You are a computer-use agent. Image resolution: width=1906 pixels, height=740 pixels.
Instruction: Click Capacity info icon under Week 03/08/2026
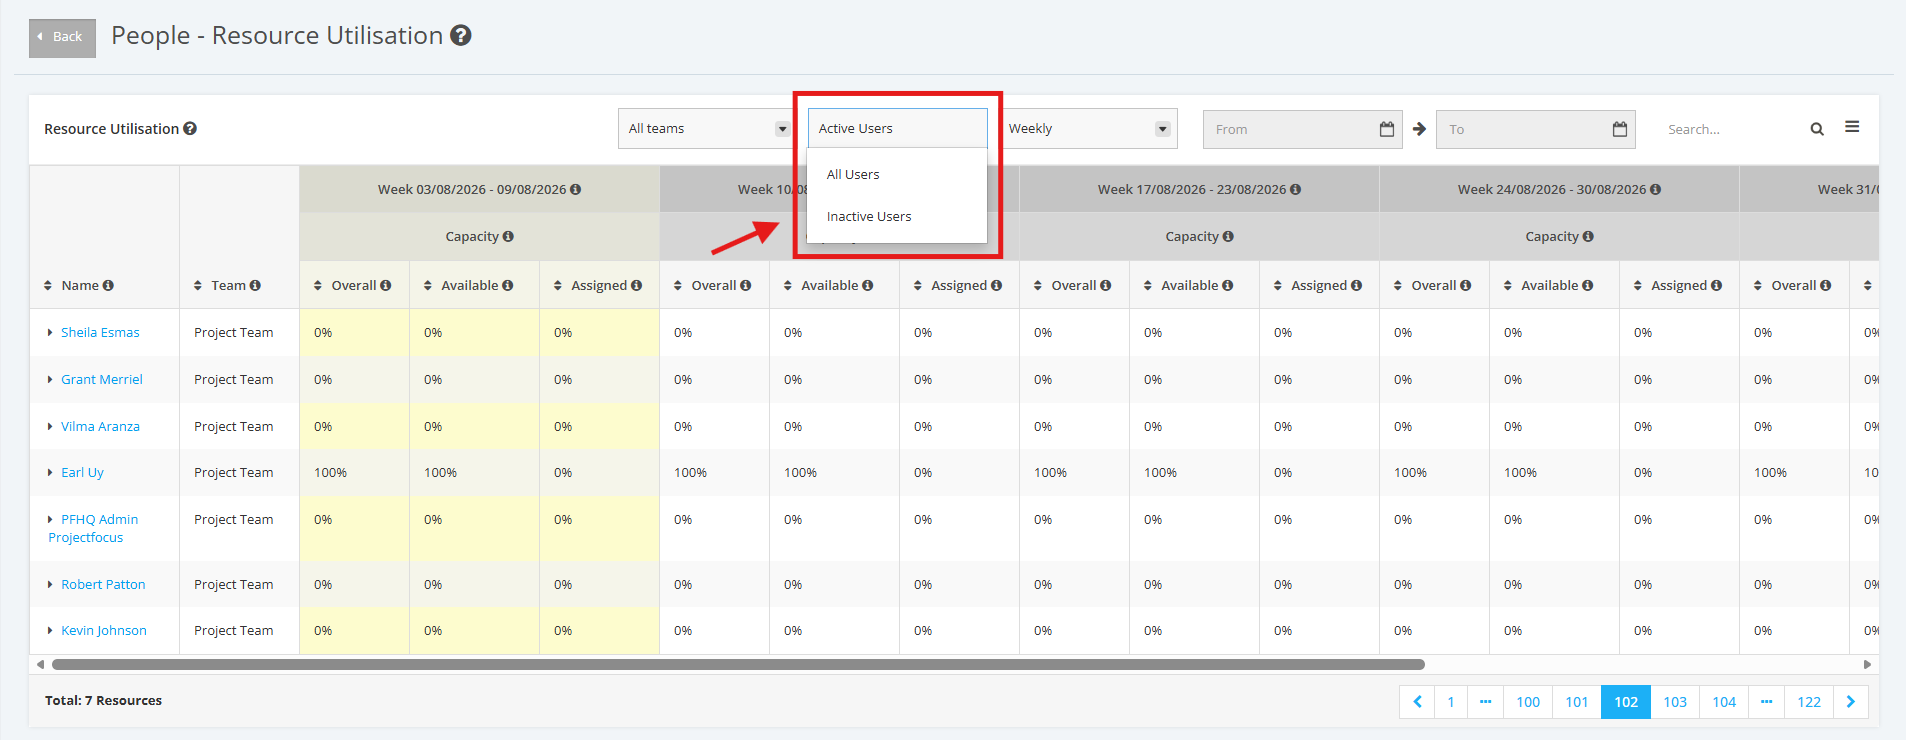coord(508,237)
